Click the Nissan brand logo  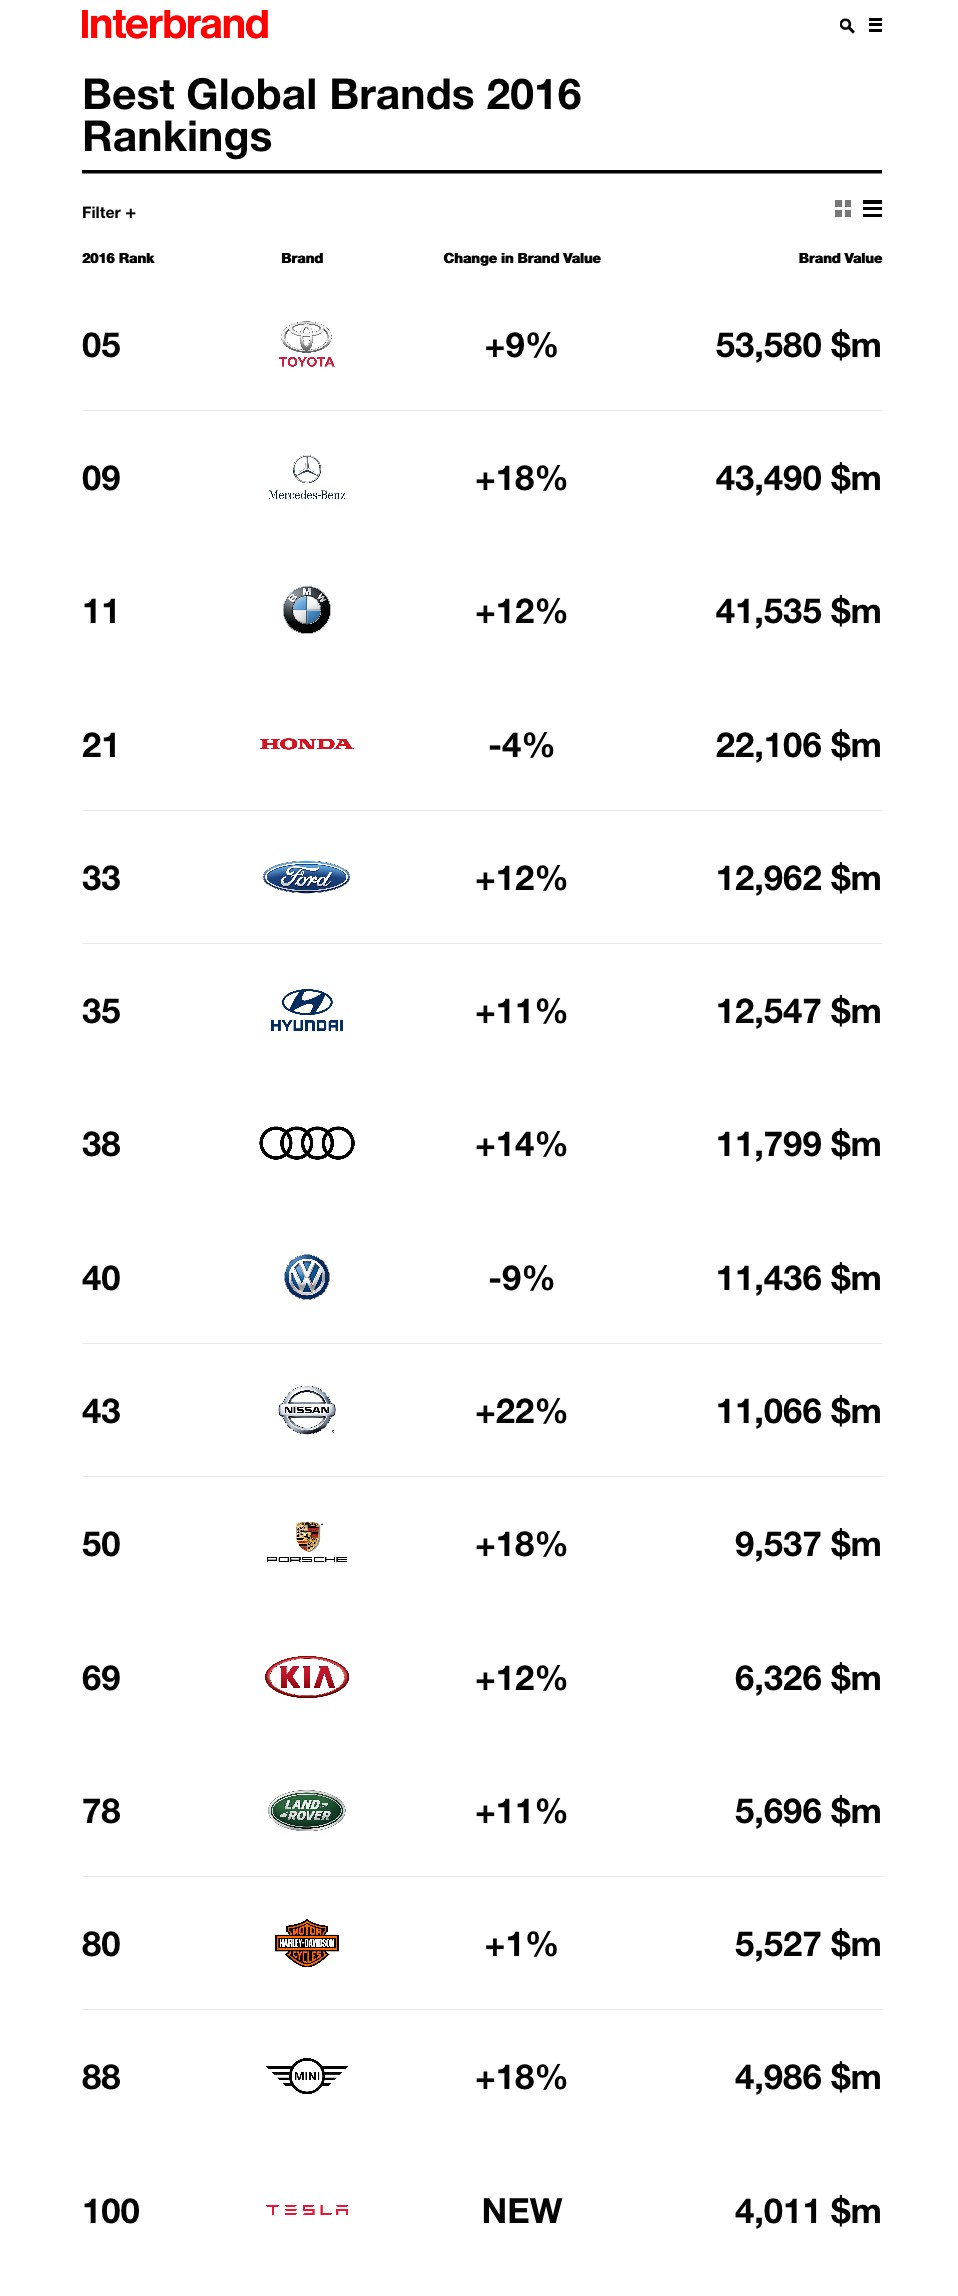click(306, 1410)
